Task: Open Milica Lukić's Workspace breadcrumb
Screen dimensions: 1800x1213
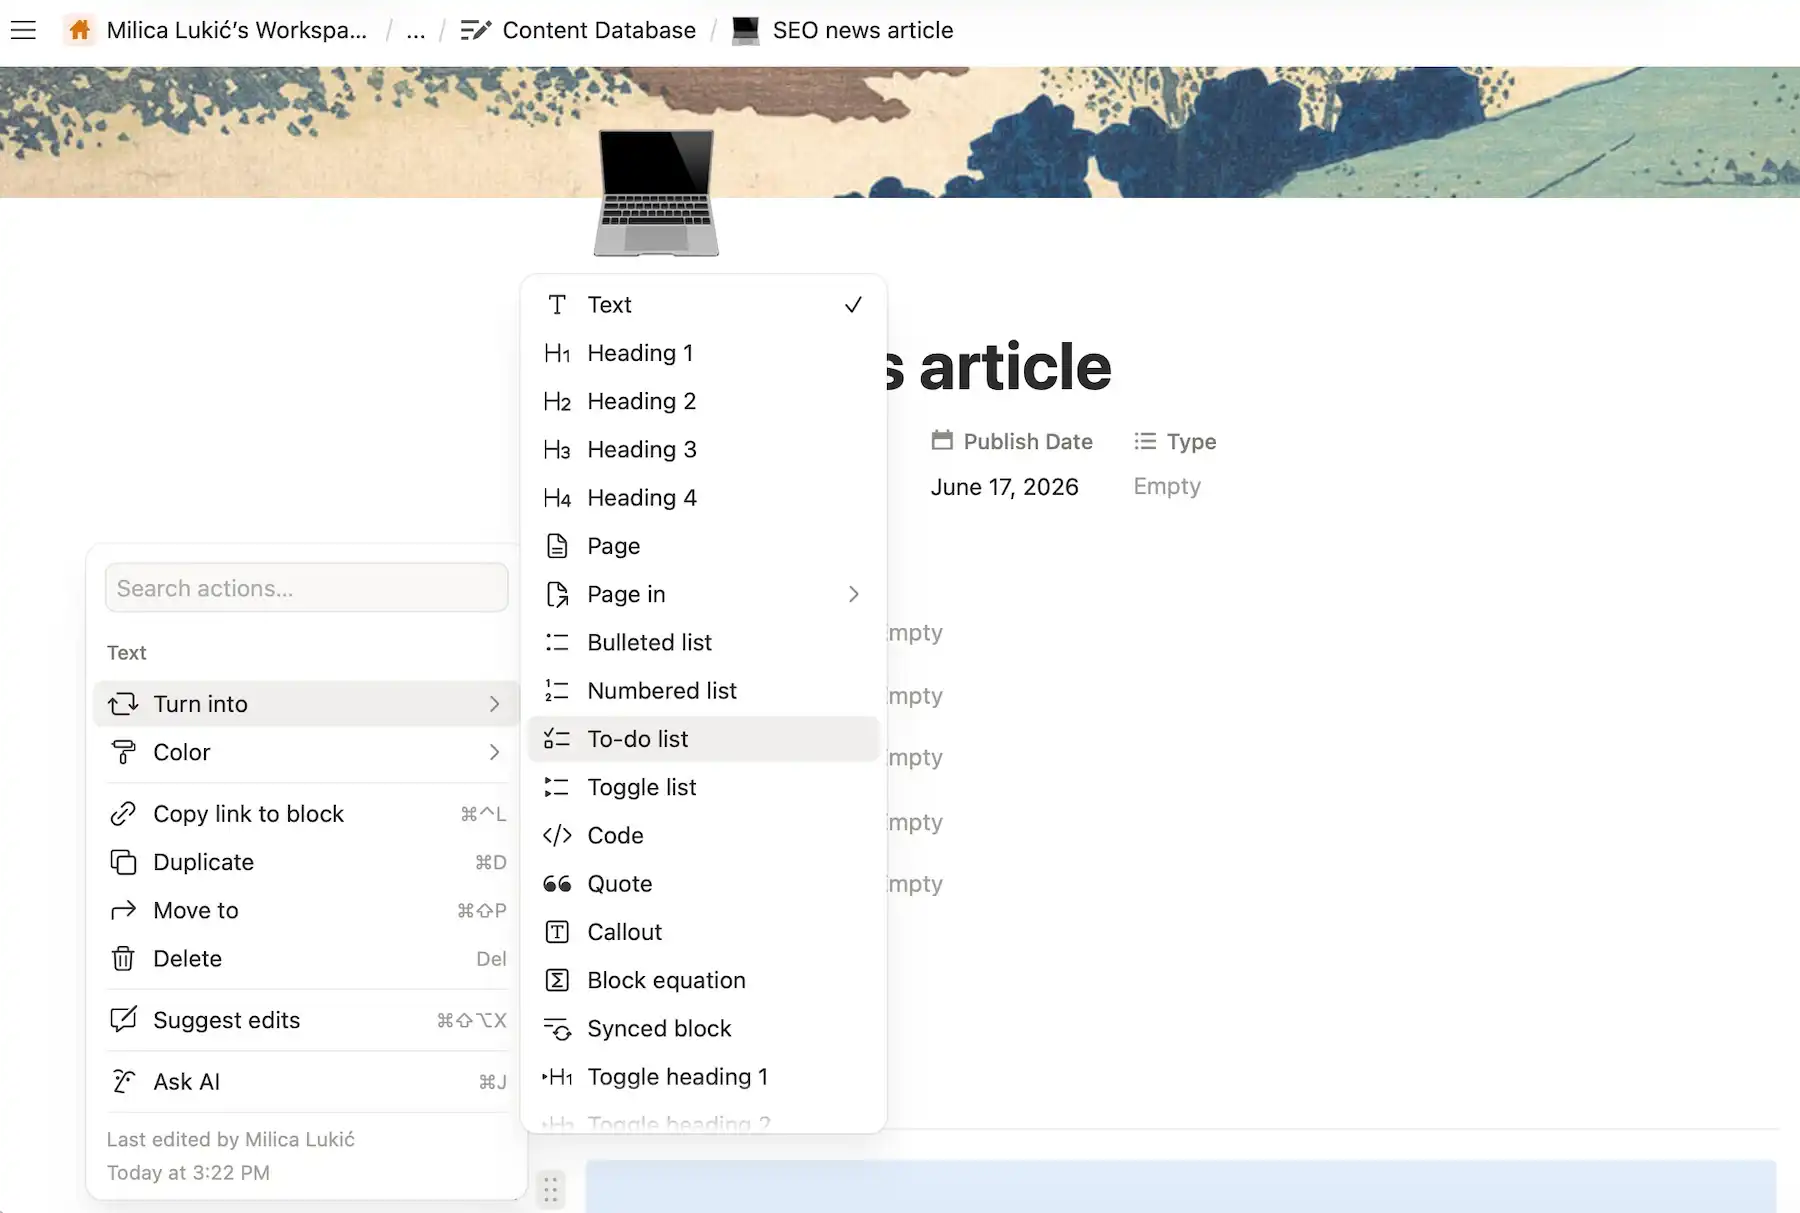Action: tap(236, 30)
